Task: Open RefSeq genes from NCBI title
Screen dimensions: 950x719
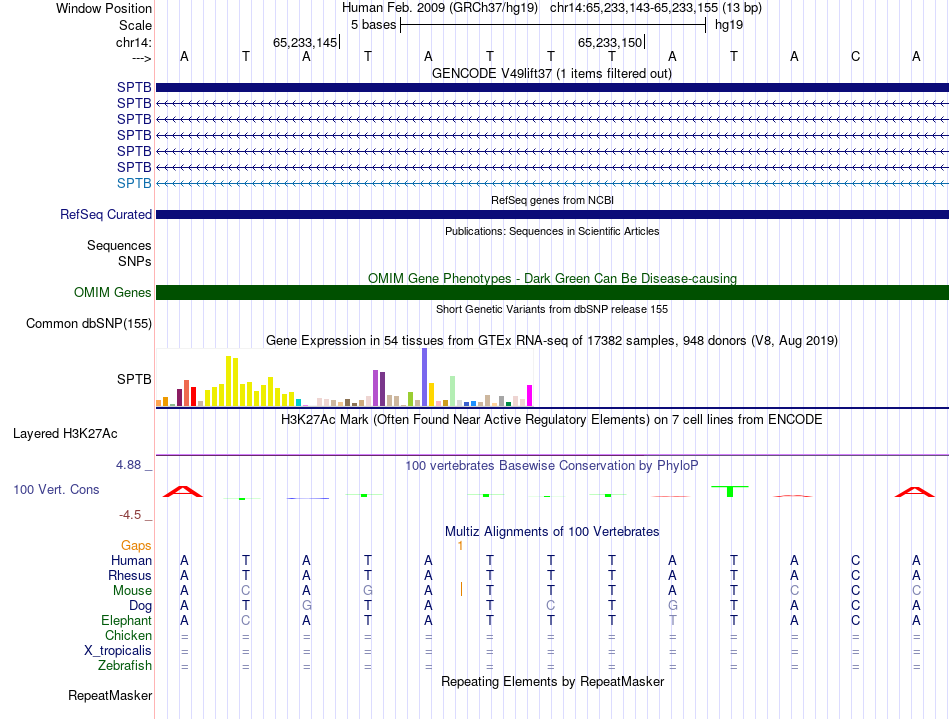Action: (x=552, y=200)
